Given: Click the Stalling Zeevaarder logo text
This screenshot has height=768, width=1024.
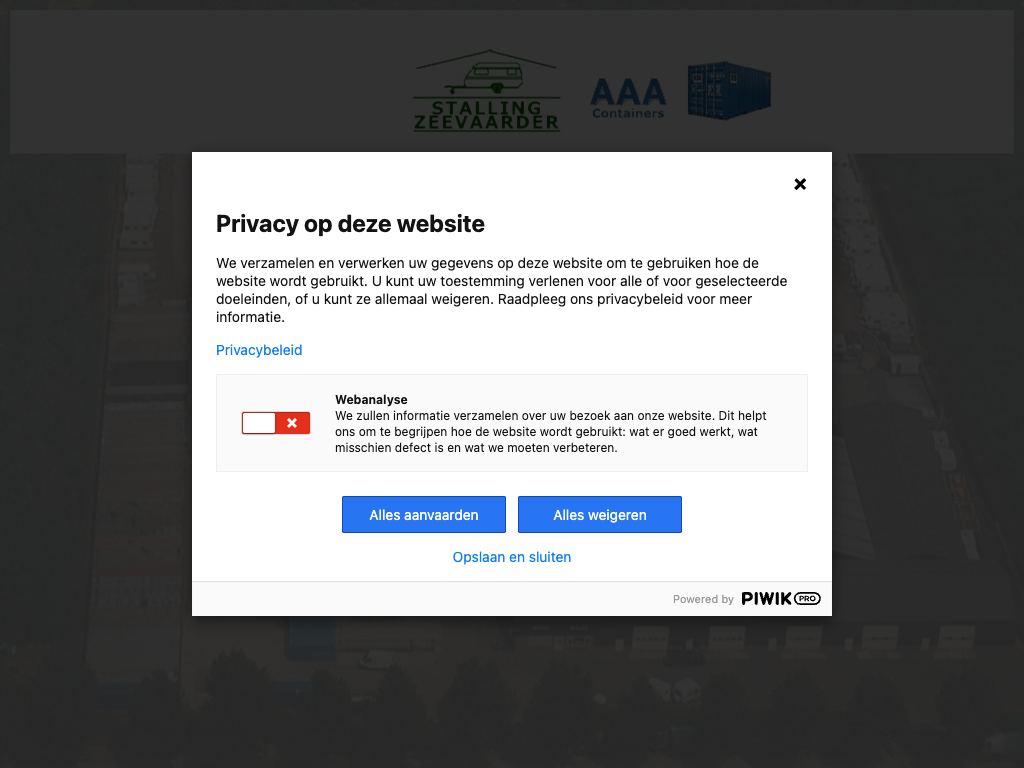Looking at the screenshot, I should coord(487,116).
